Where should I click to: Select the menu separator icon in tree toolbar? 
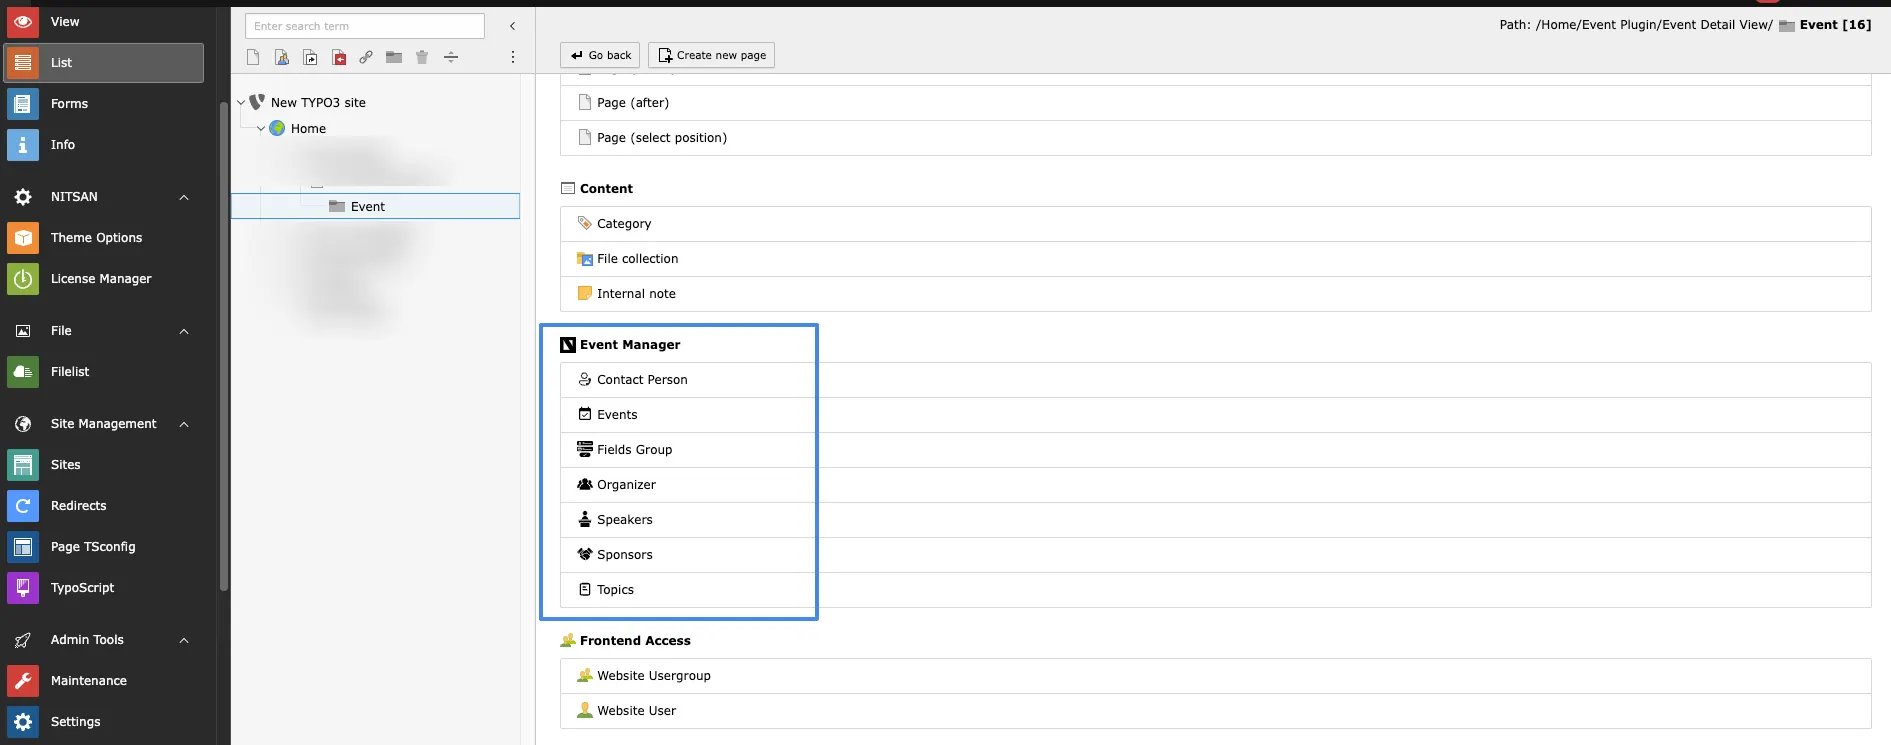(x=451, y=57)
